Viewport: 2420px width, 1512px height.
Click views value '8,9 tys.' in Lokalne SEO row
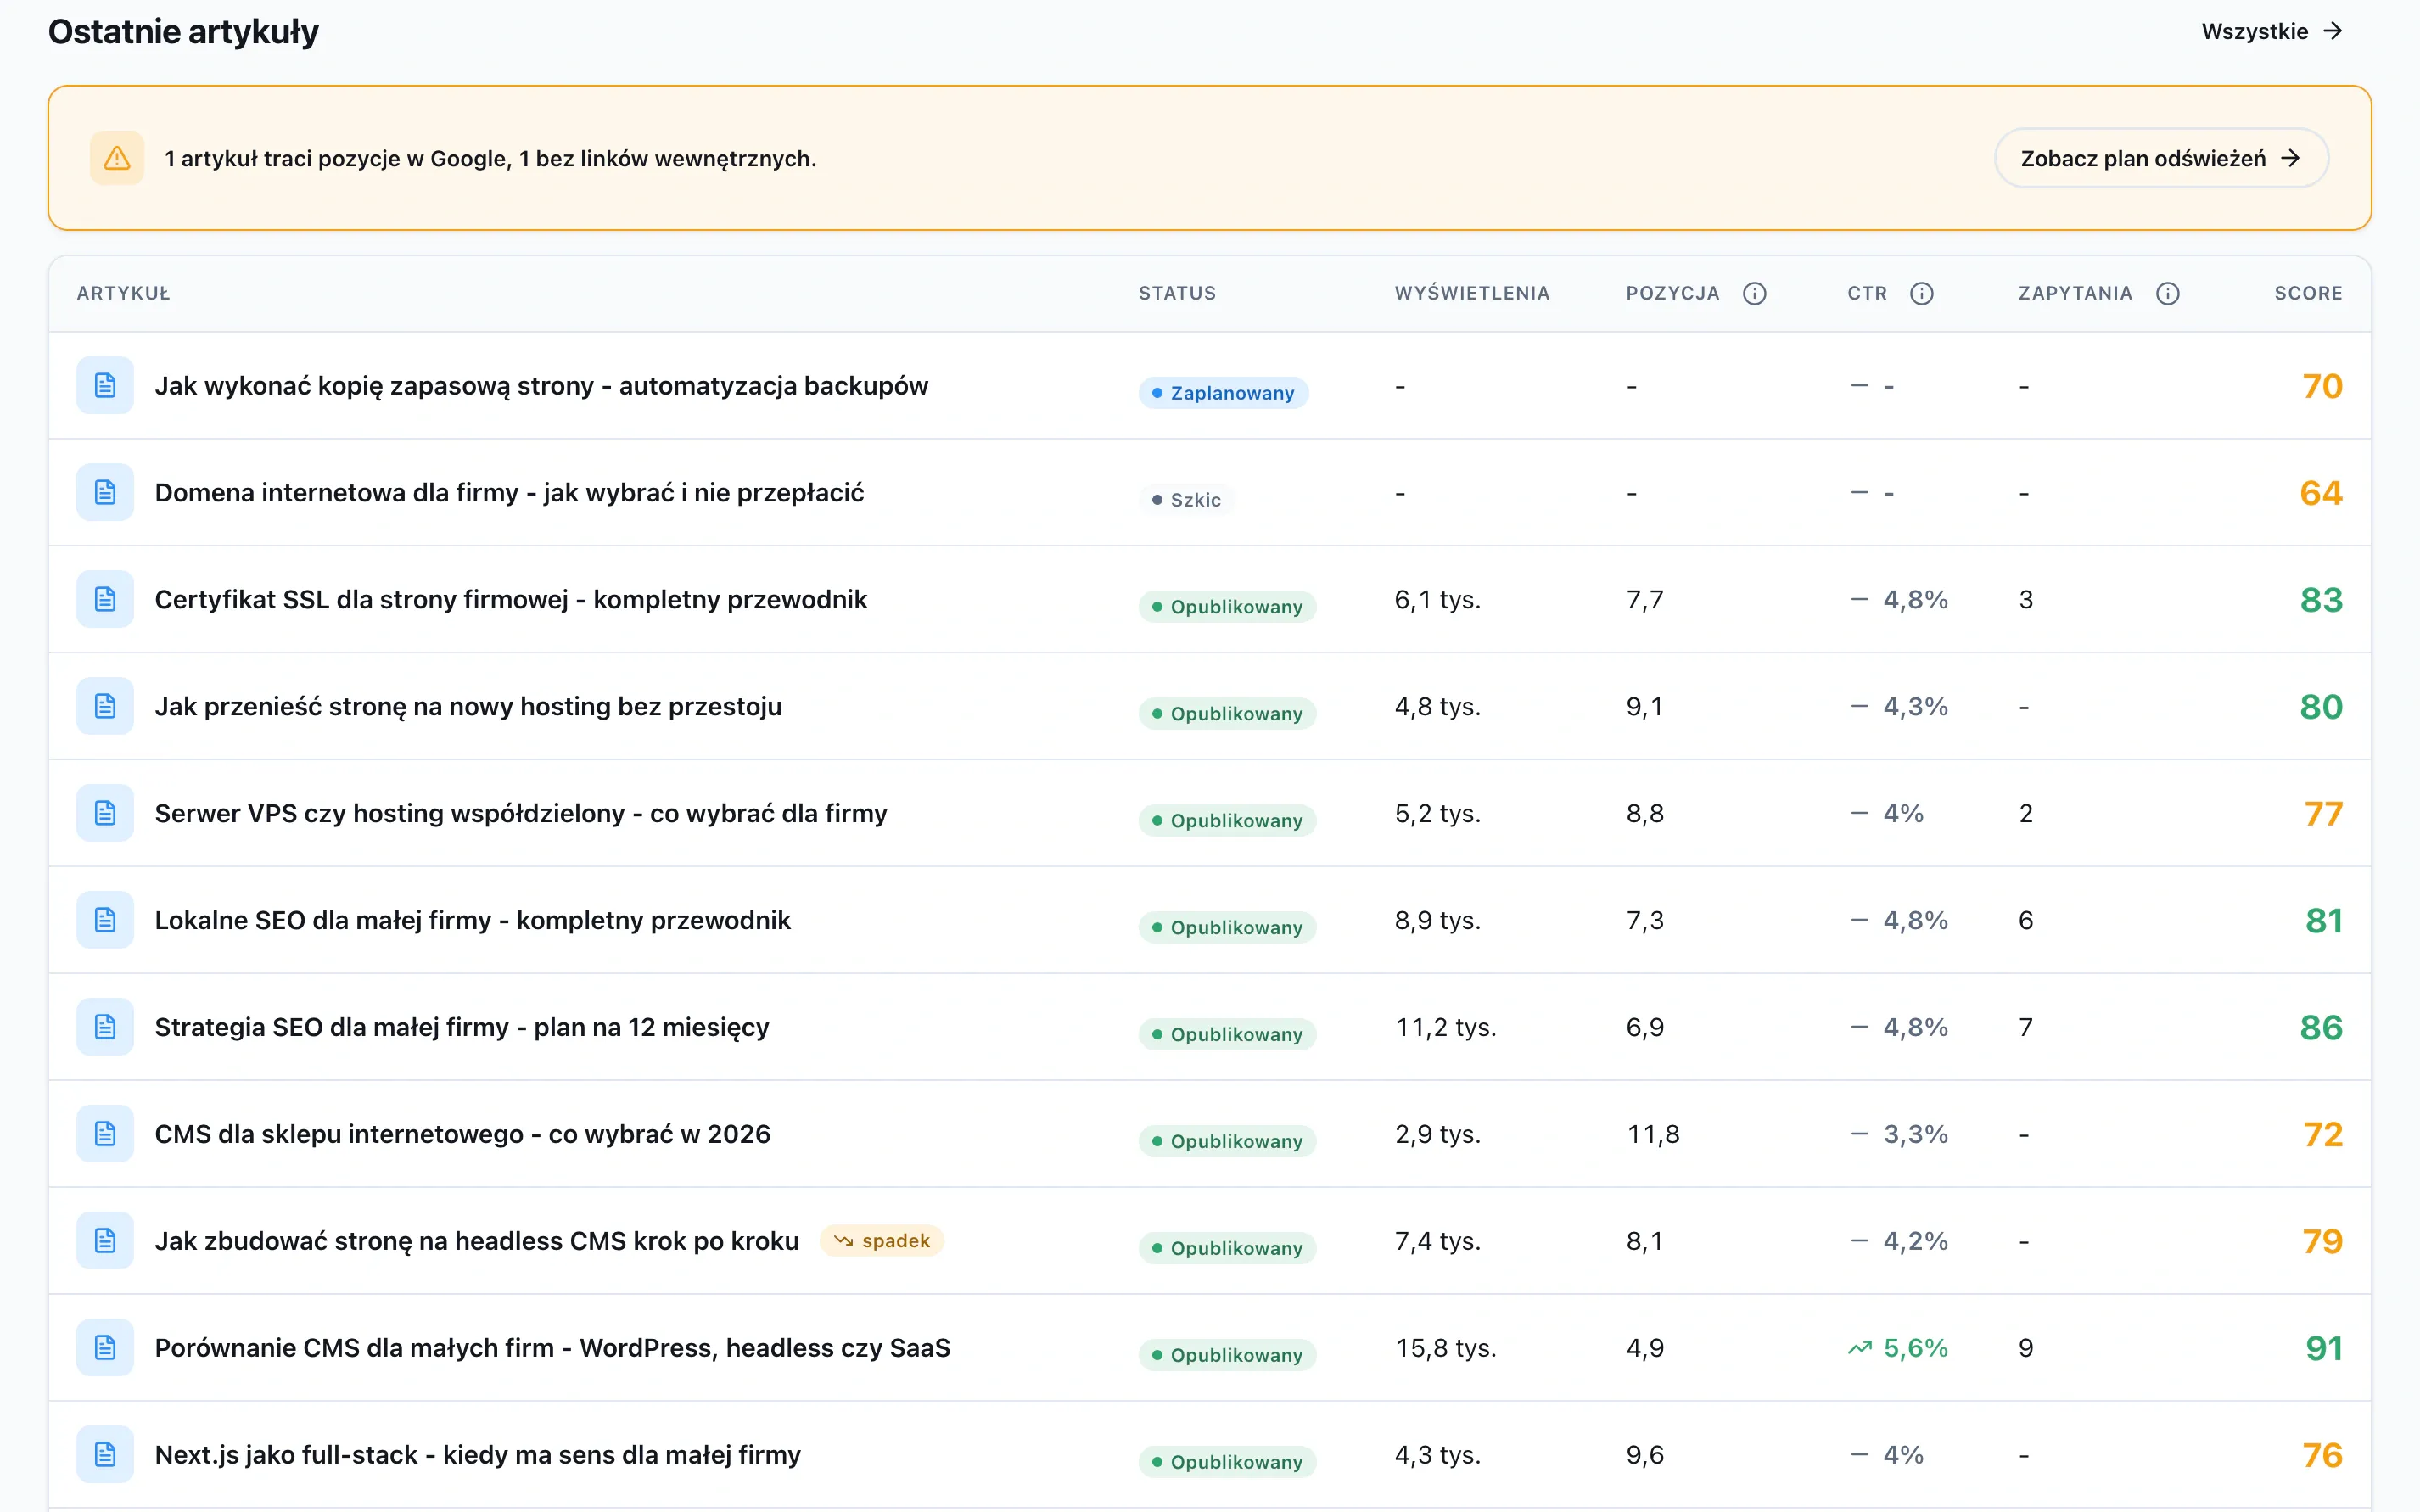click(x=1438, y=920)
